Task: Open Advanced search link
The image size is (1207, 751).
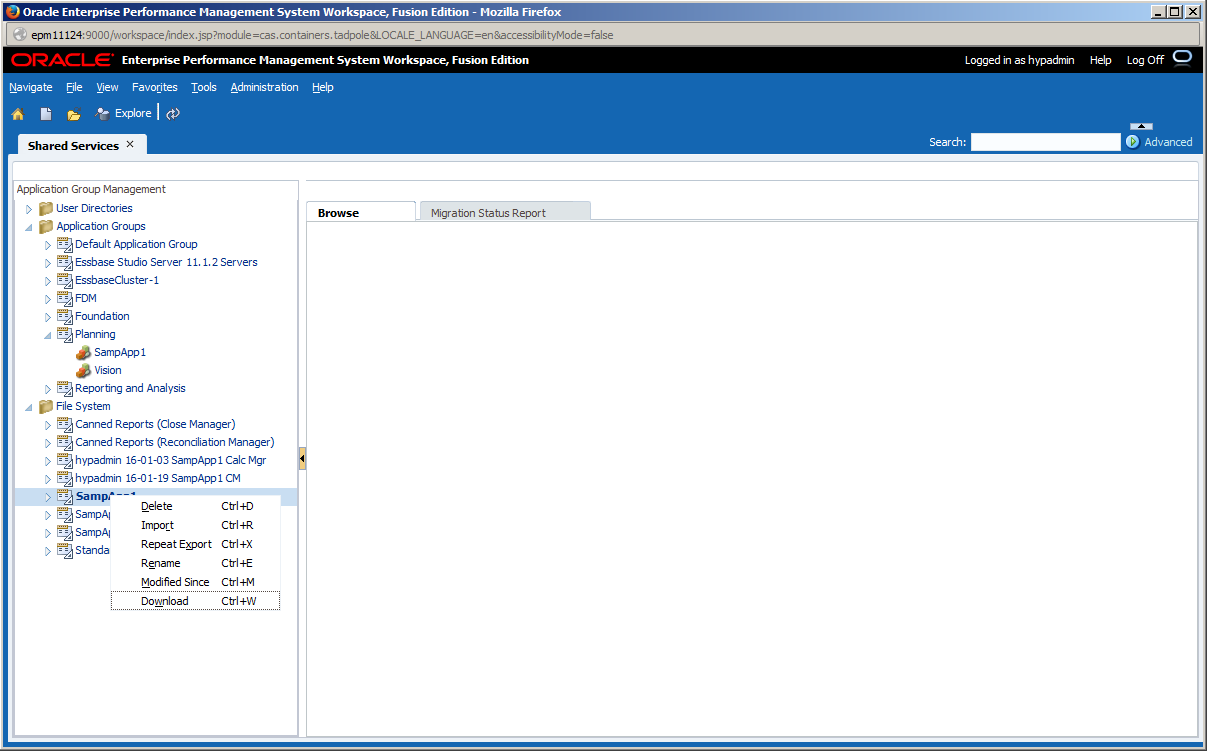Action: click(1168, 142)
